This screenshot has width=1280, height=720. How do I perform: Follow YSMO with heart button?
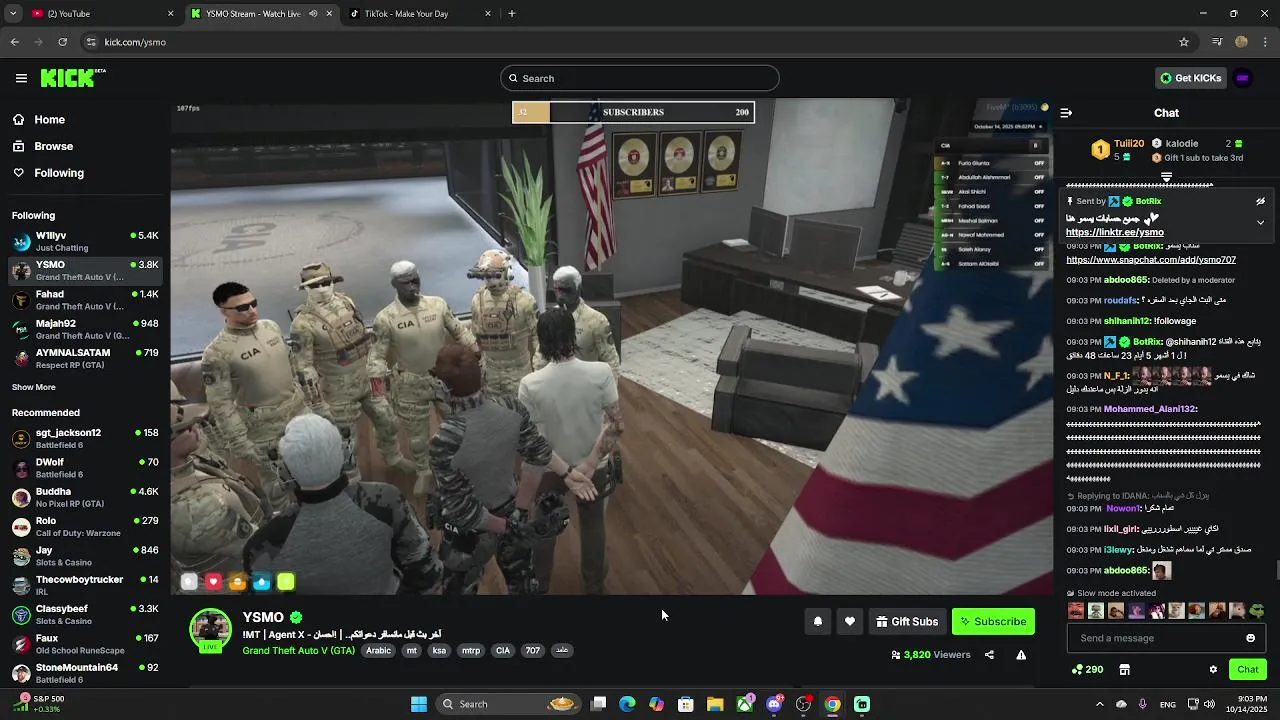click(x=849, y=621)
